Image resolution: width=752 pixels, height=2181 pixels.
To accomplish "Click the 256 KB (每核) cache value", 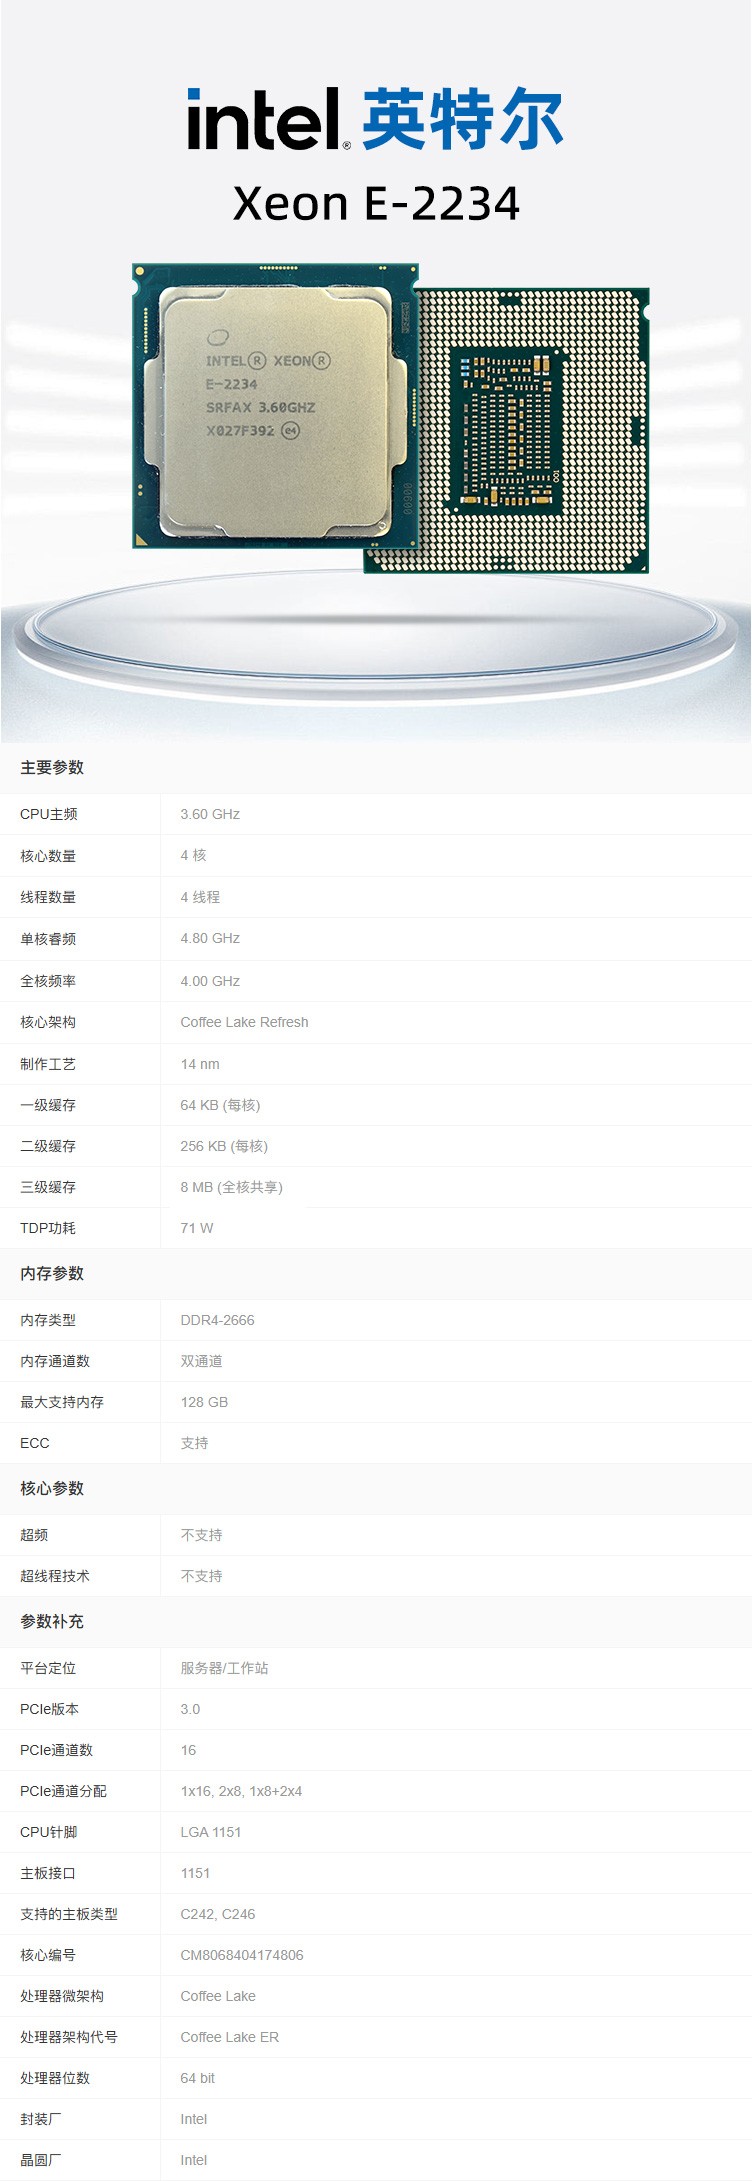I will 224,1146.
